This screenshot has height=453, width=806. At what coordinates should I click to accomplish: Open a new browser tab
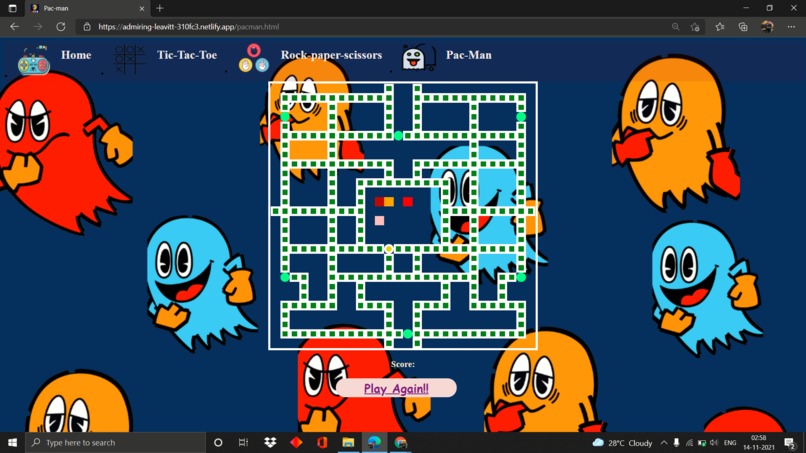[160, 8]
